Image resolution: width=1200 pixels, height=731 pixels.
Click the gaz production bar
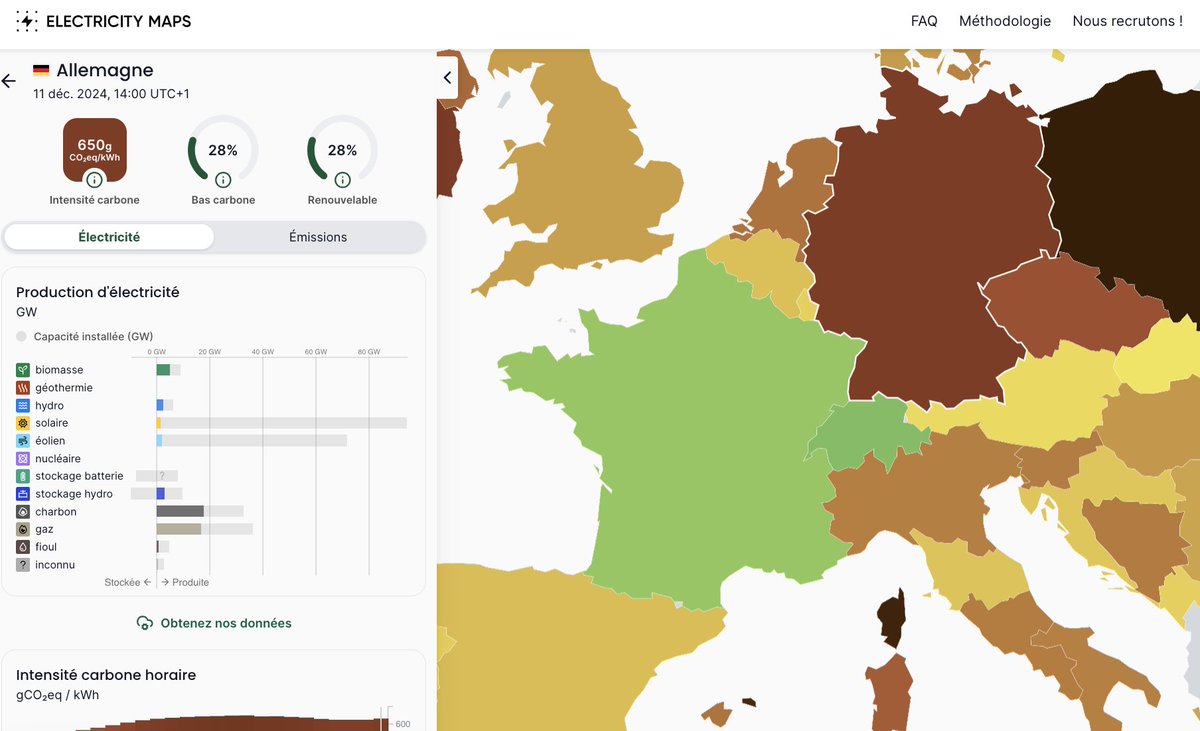179,529
